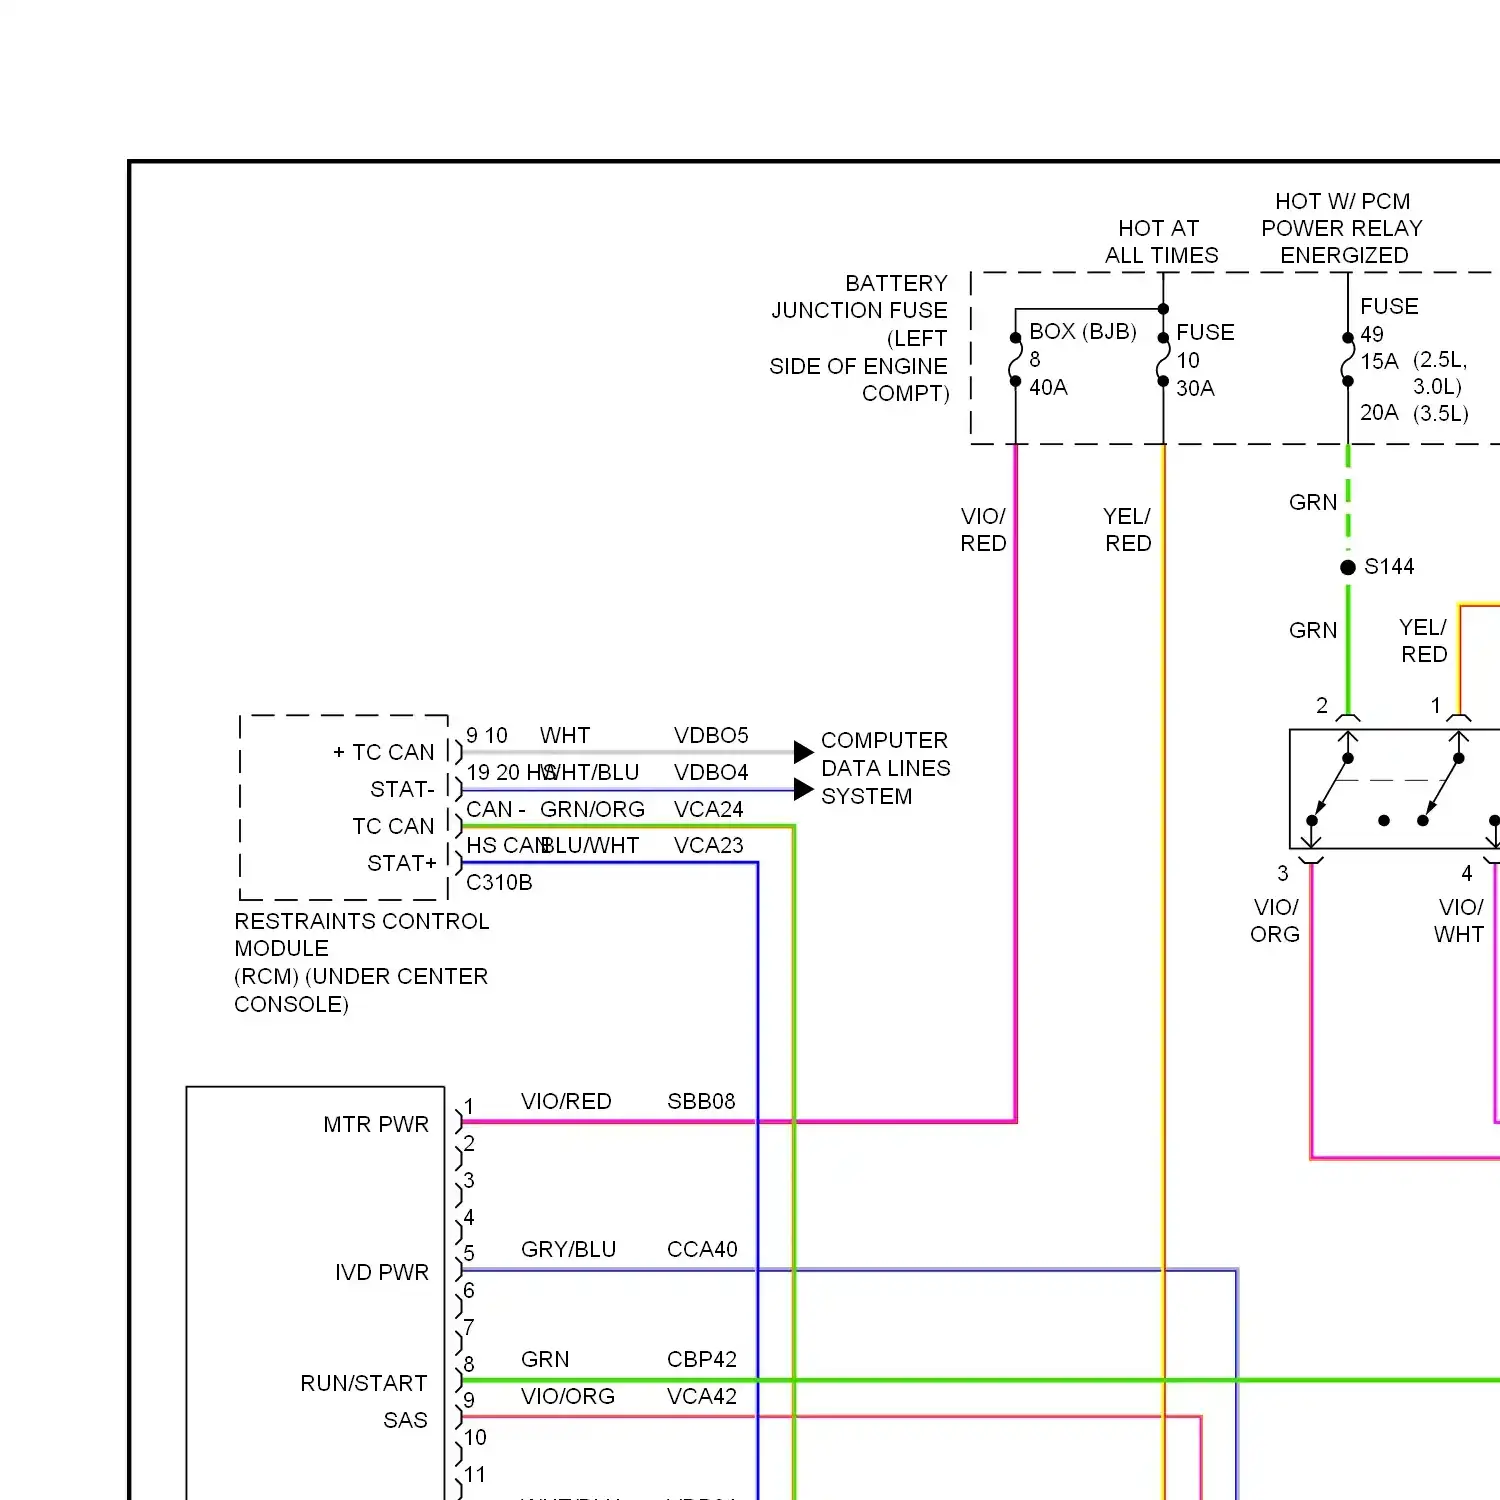Click the 'VIO/ WHT' label at relay pin 4
The image size is (1500, 1500).
[x=1460, y=920]
